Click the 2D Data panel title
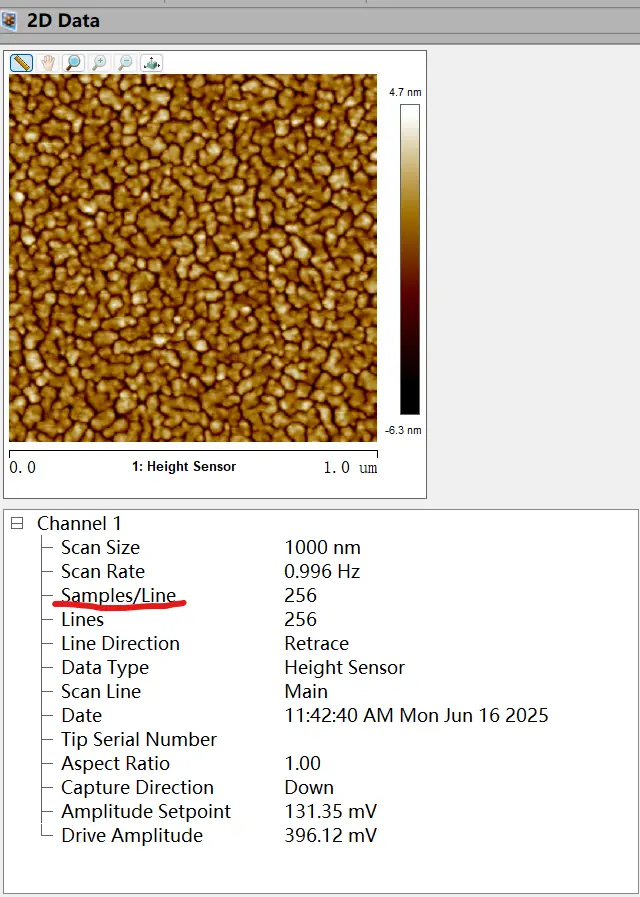The width and height of the screenshot is (640, 897). pyautogui.click(x=63, y=20)
